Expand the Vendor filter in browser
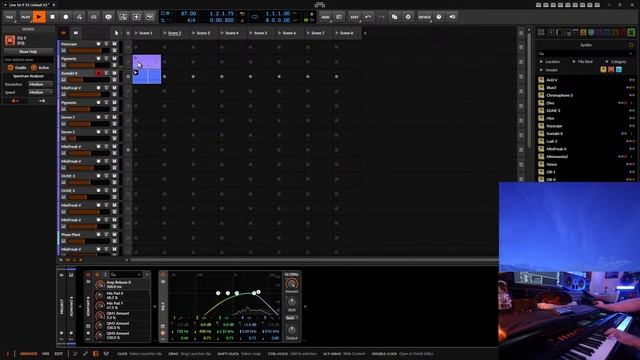Screen dimensions: 640x360 [x=549, y=70]
